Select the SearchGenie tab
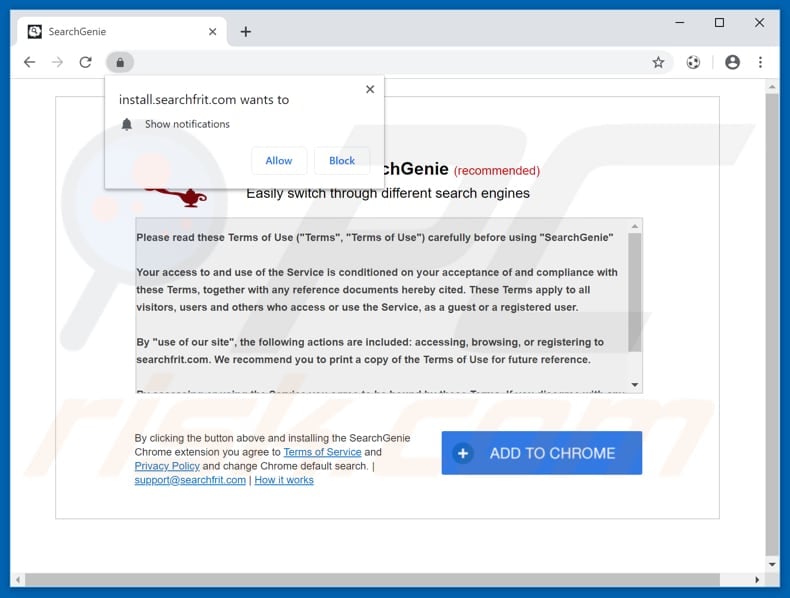The width and height of the screenshot is (790, 598). [121, 32]
